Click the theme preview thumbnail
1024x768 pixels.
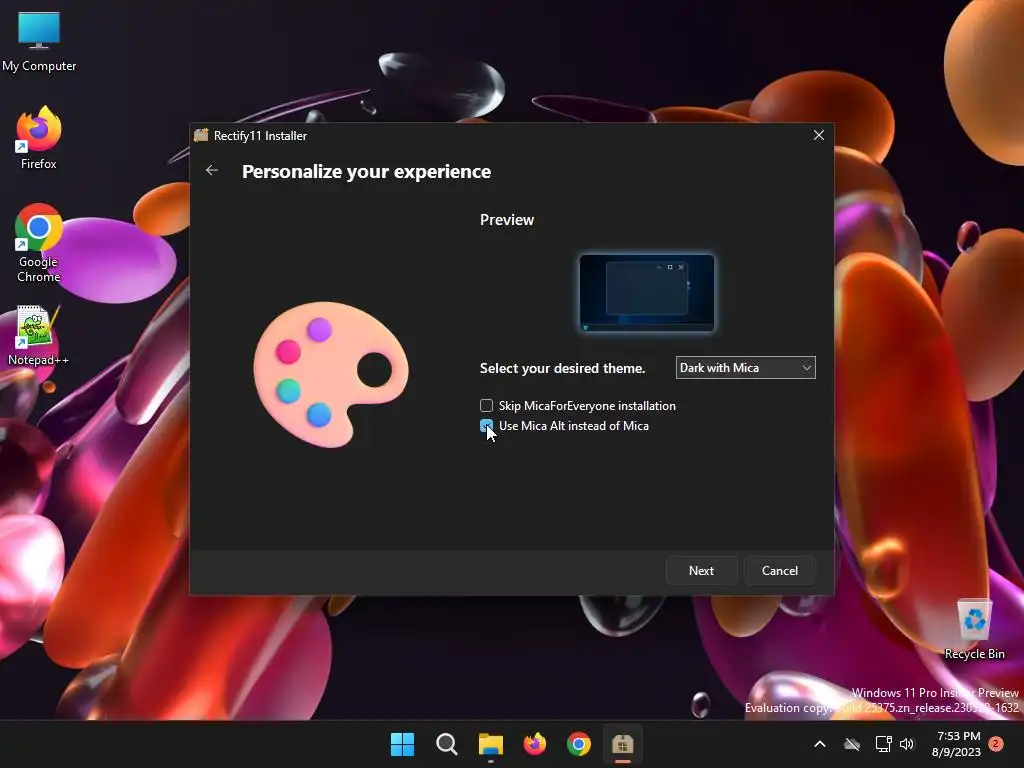[647, 293]
